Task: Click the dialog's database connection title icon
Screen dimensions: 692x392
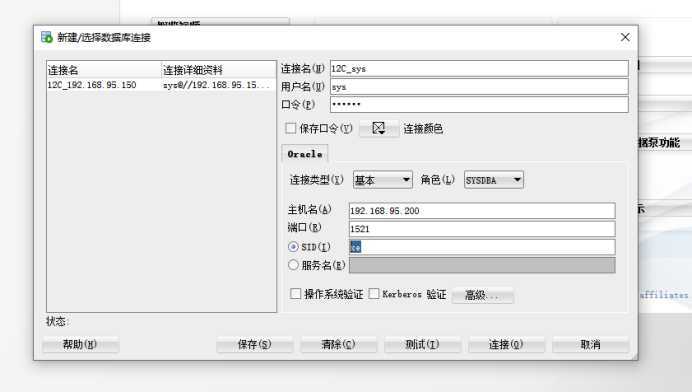Action: pos(46,37)
